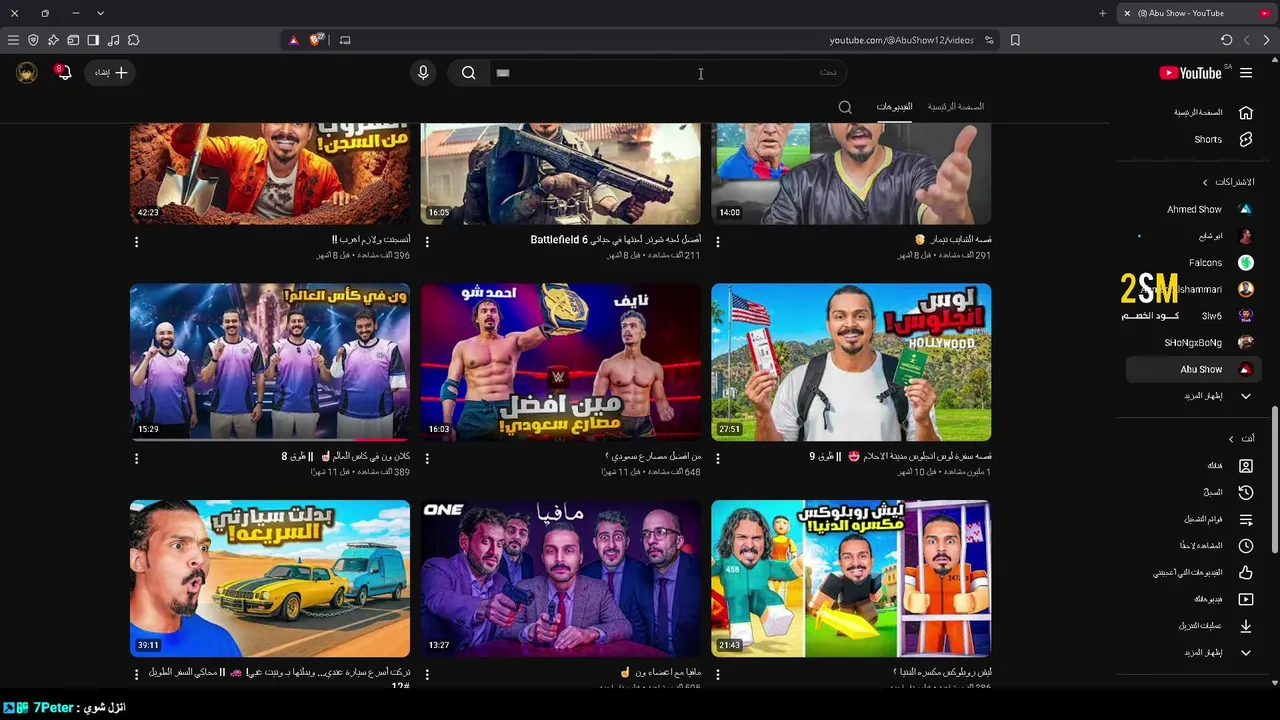Viewport: 1280px width, 720px height.
Task: Open options menu for Battlefield 6 video
Action: tap(427, 242)
